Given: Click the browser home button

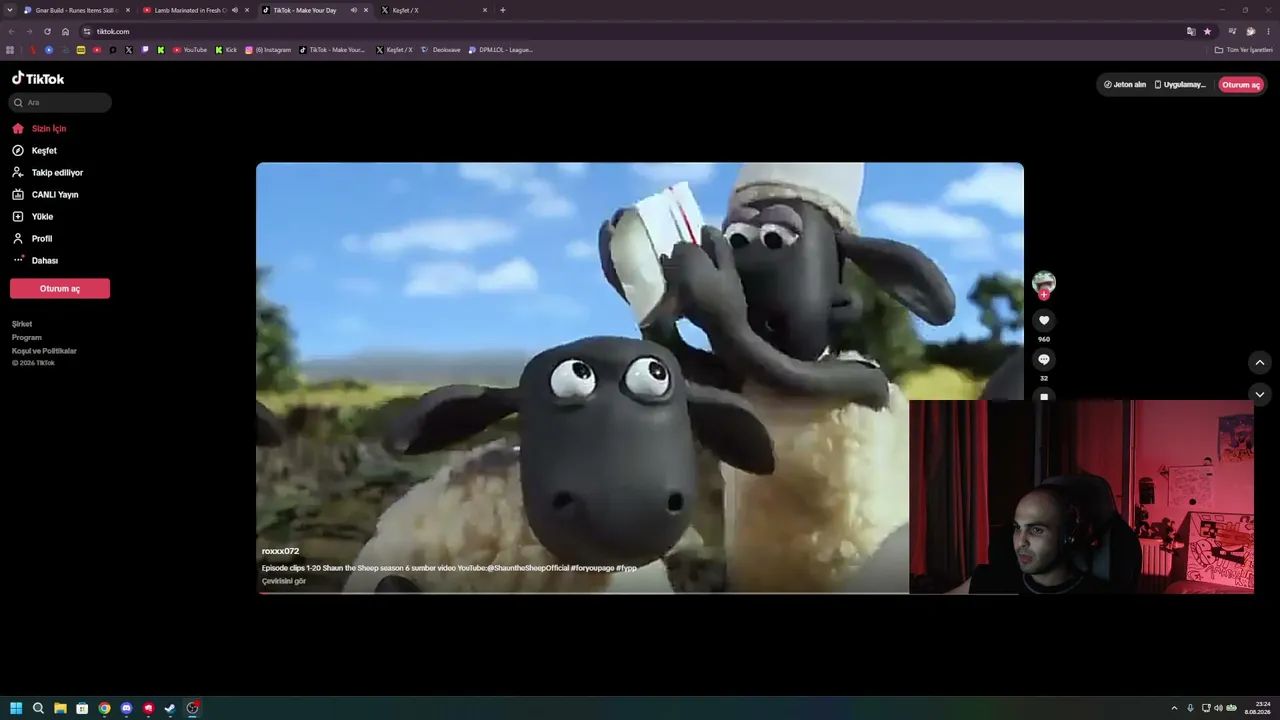Looking at the screenshot, I should [x=66, y=31].
